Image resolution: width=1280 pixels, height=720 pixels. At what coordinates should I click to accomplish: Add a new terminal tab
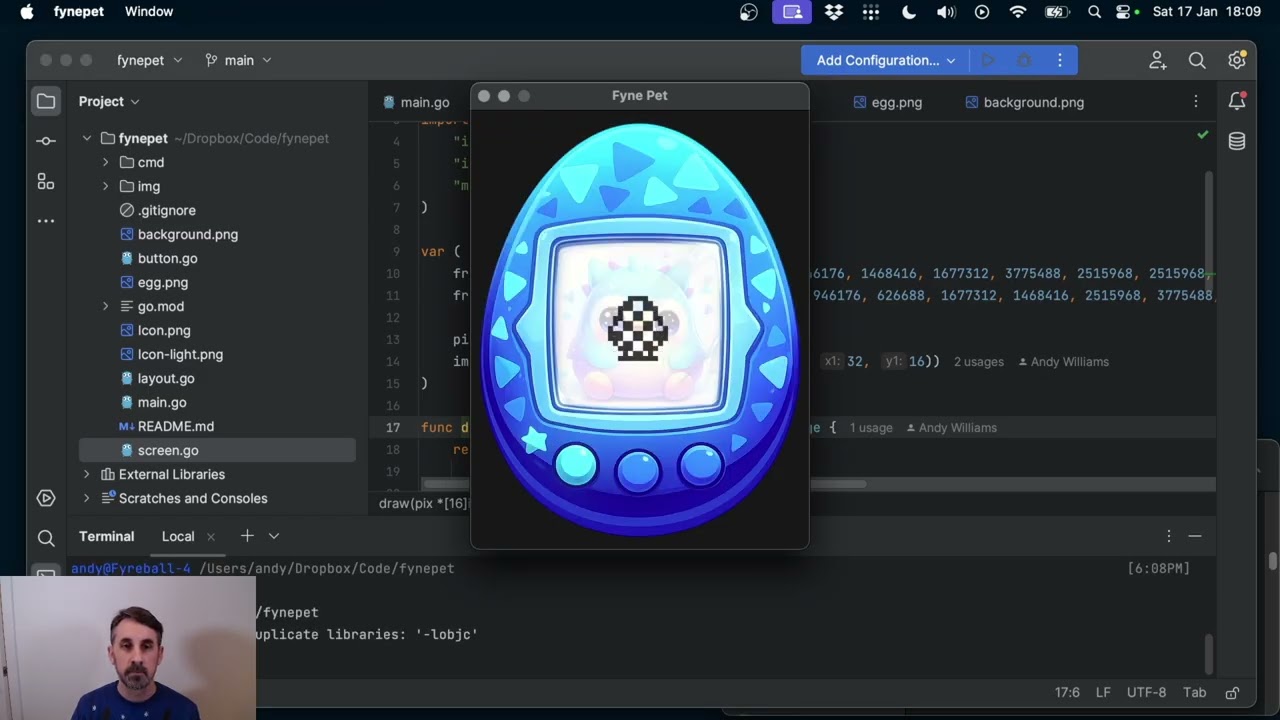click(x=247, y=536)
